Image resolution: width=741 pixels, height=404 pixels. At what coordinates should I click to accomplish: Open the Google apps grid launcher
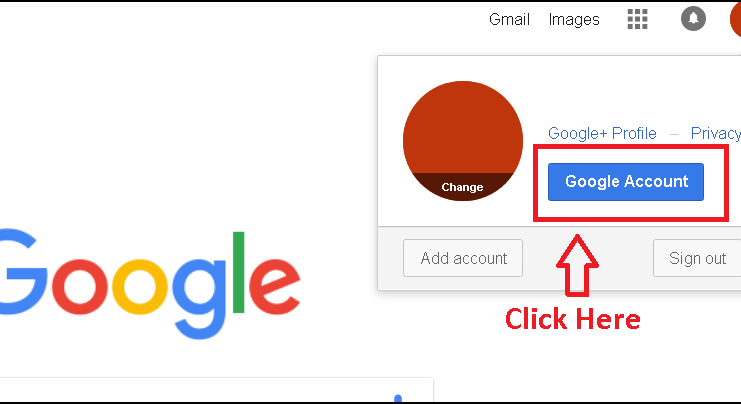637,19
